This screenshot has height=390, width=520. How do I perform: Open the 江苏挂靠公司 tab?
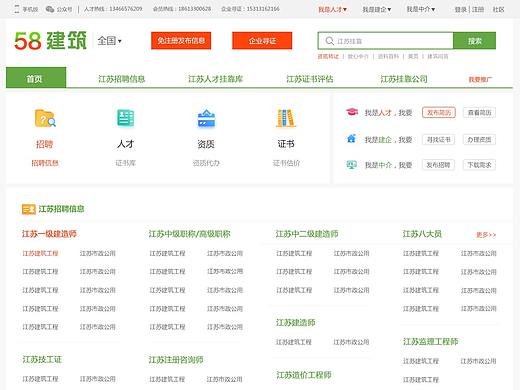pos(404,79)
